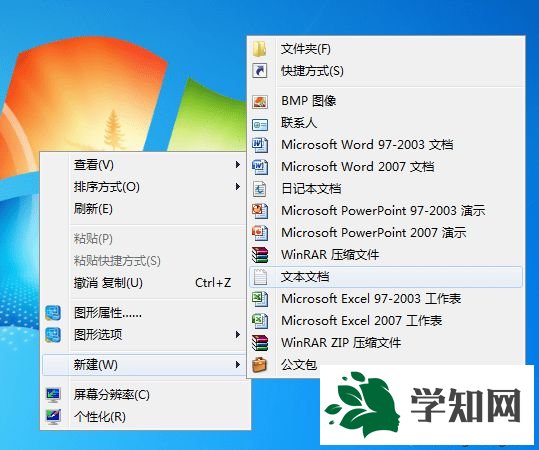Create Microsoft Word 97-2003 文档
Image resolution: width=539 pixels, height=450 pixels.
[386, 145]
